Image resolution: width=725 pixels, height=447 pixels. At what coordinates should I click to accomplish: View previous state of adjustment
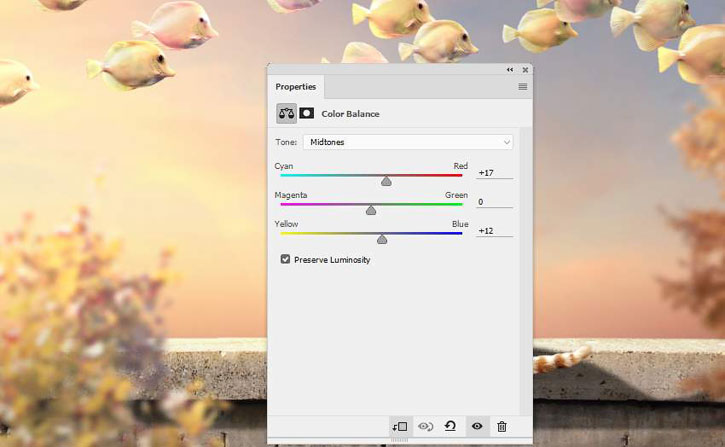pos(425,426)
